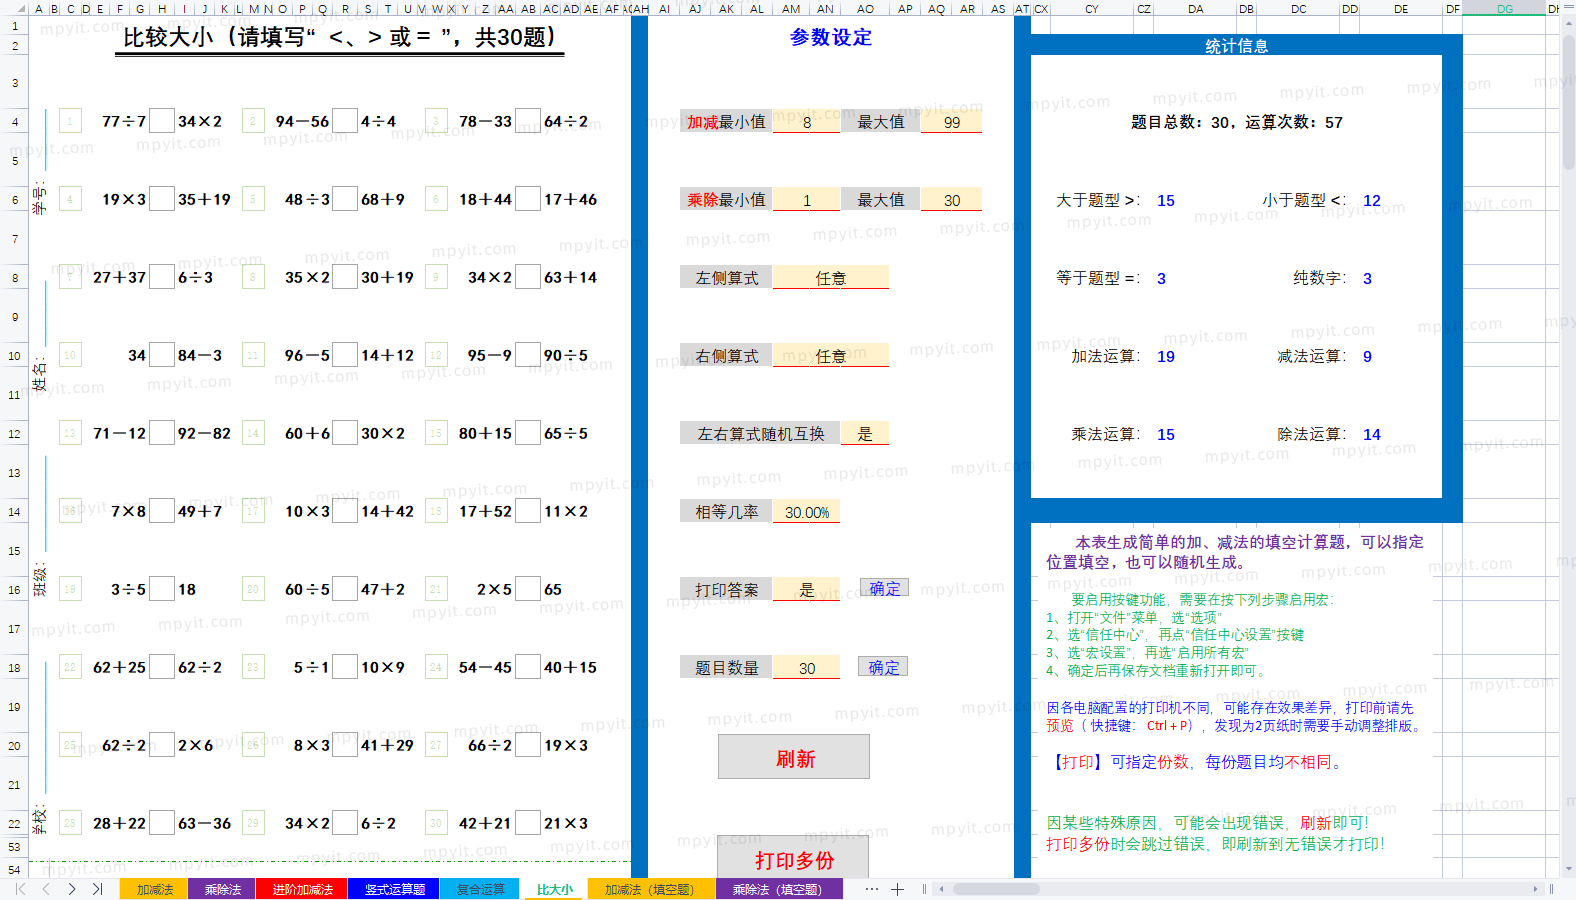Open the 复合运算 sheet tab
Viewport: 1576px width, 900px height.
tap(481, 889)
